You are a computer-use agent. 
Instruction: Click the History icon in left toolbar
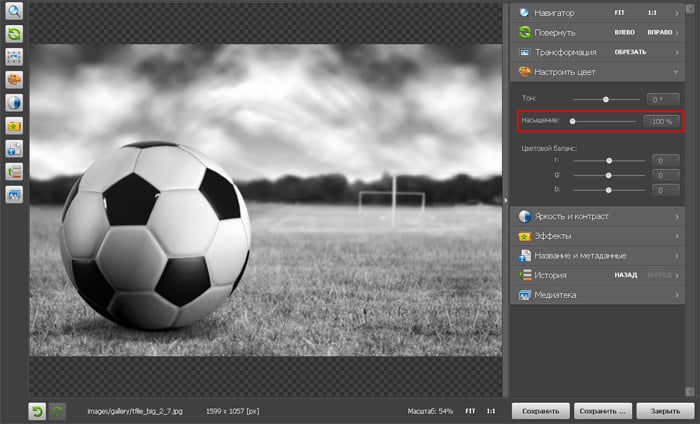pos(14,172)
